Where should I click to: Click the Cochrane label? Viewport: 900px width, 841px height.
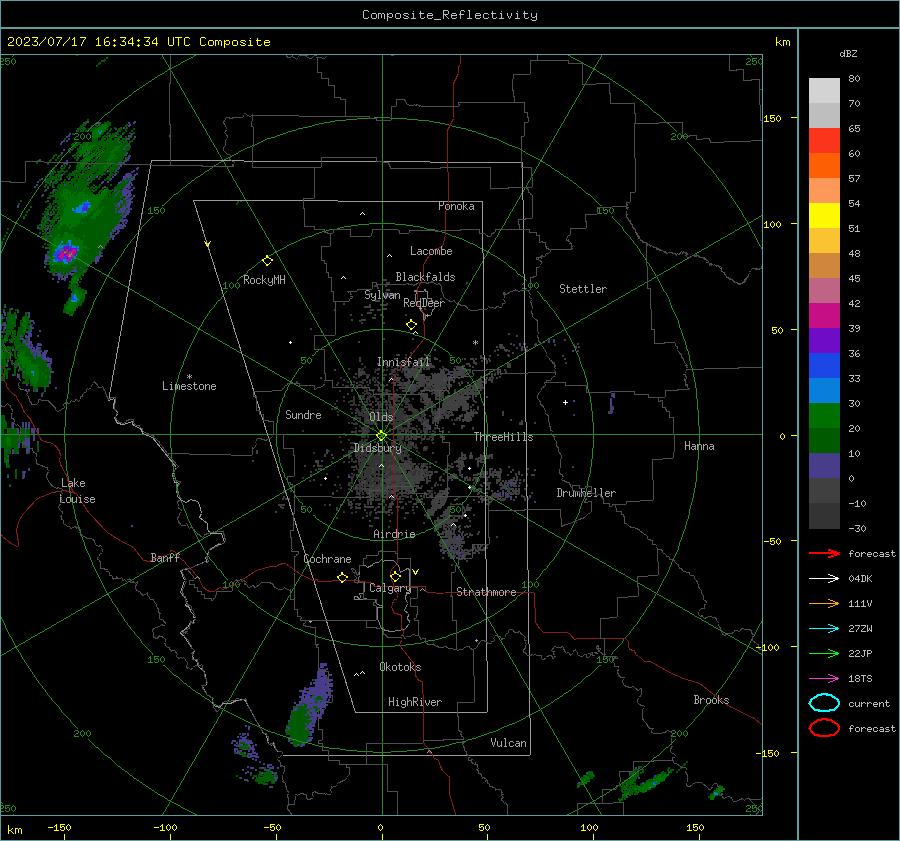[327, 559]
